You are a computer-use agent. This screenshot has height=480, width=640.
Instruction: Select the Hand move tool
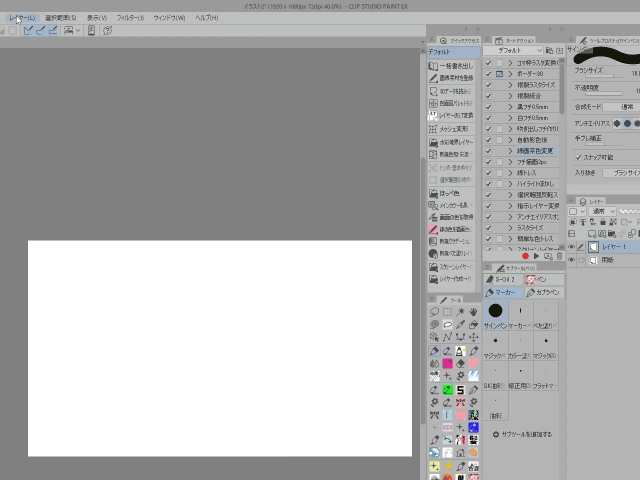(473, 312)
